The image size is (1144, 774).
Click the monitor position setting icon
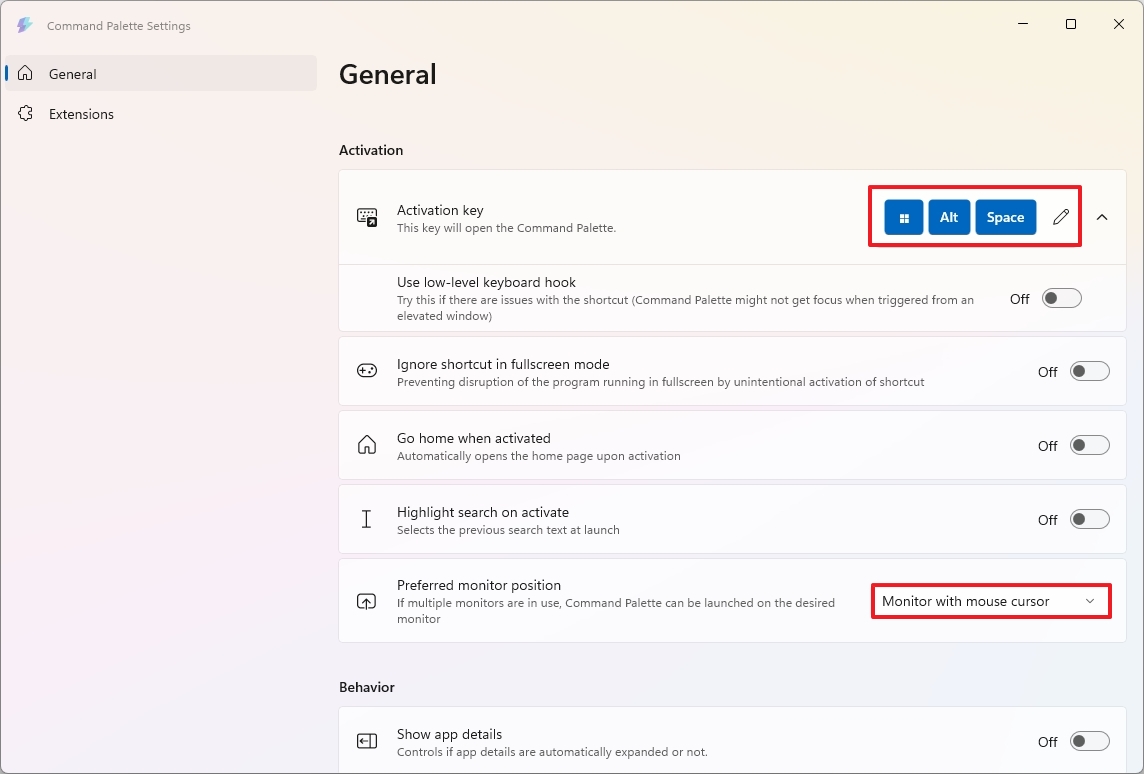click(x=366, y=601)
